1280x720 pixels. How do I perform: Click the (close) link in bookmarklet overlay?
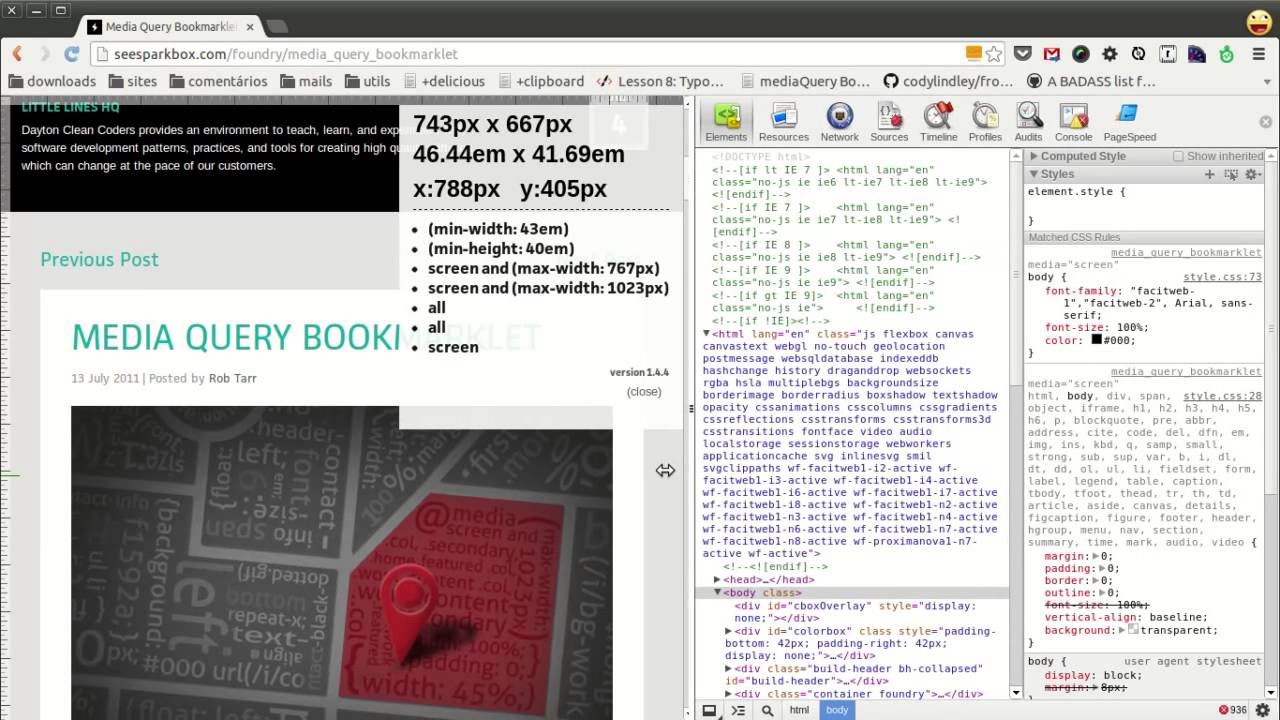(644, 391)
